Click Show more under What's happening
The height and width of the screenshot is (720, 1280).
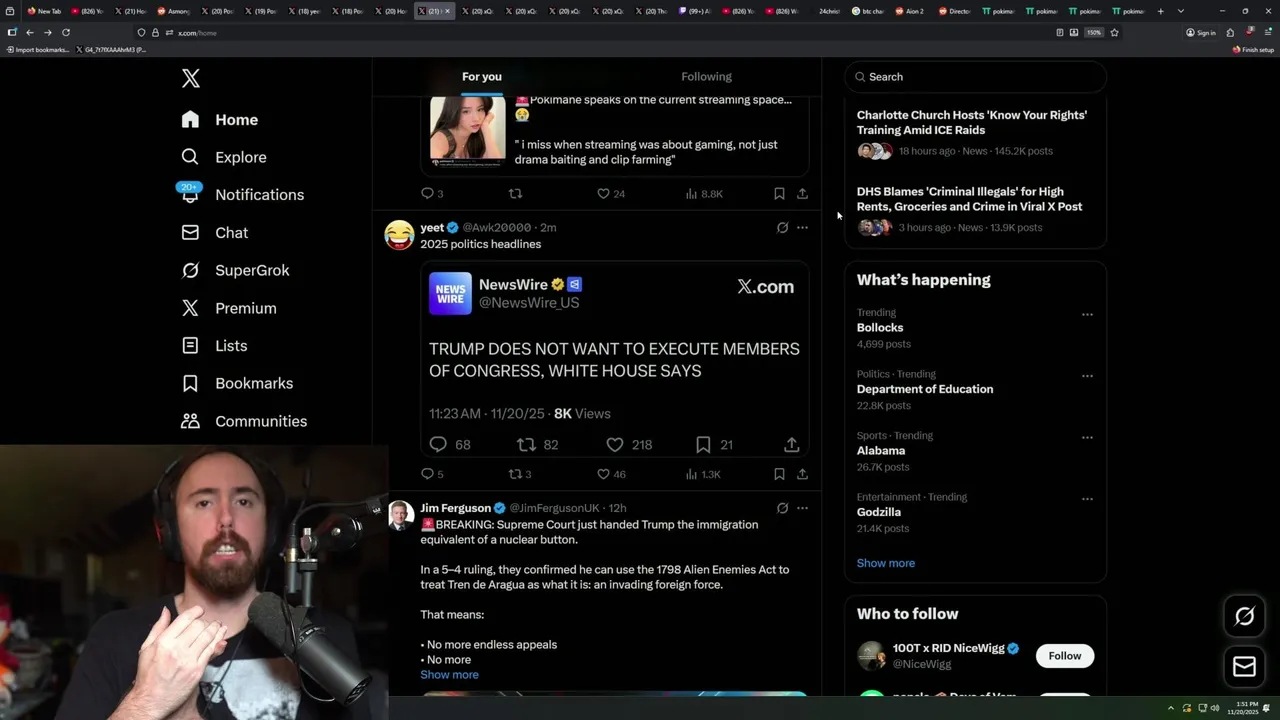(886, 563)
